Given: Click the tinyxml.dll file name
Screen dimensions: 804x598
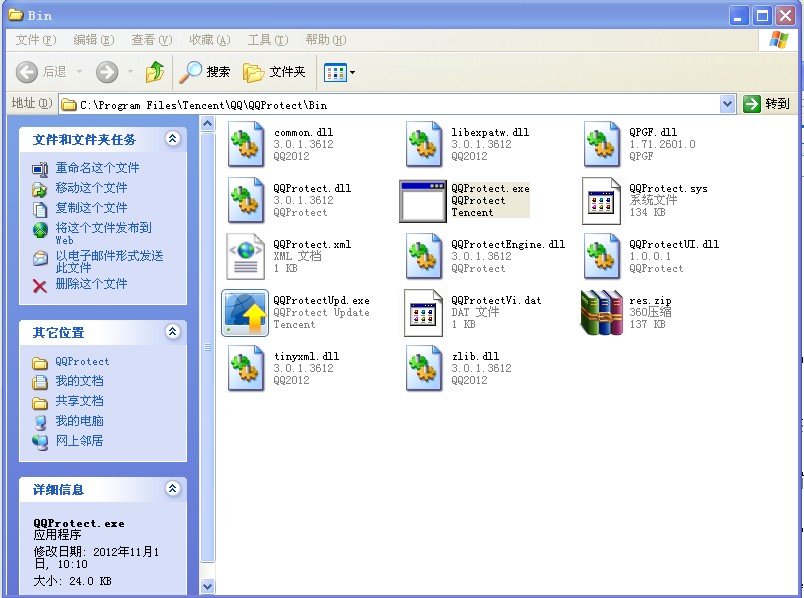Looking at the screenshot, I should (306, 356).
